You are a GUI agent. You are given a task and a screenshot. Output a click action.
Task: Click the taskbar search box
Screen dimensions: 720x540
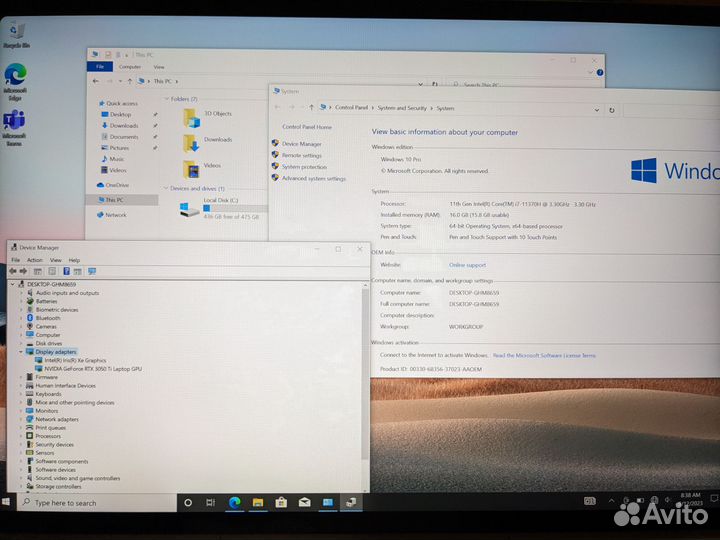pos(97,502)
